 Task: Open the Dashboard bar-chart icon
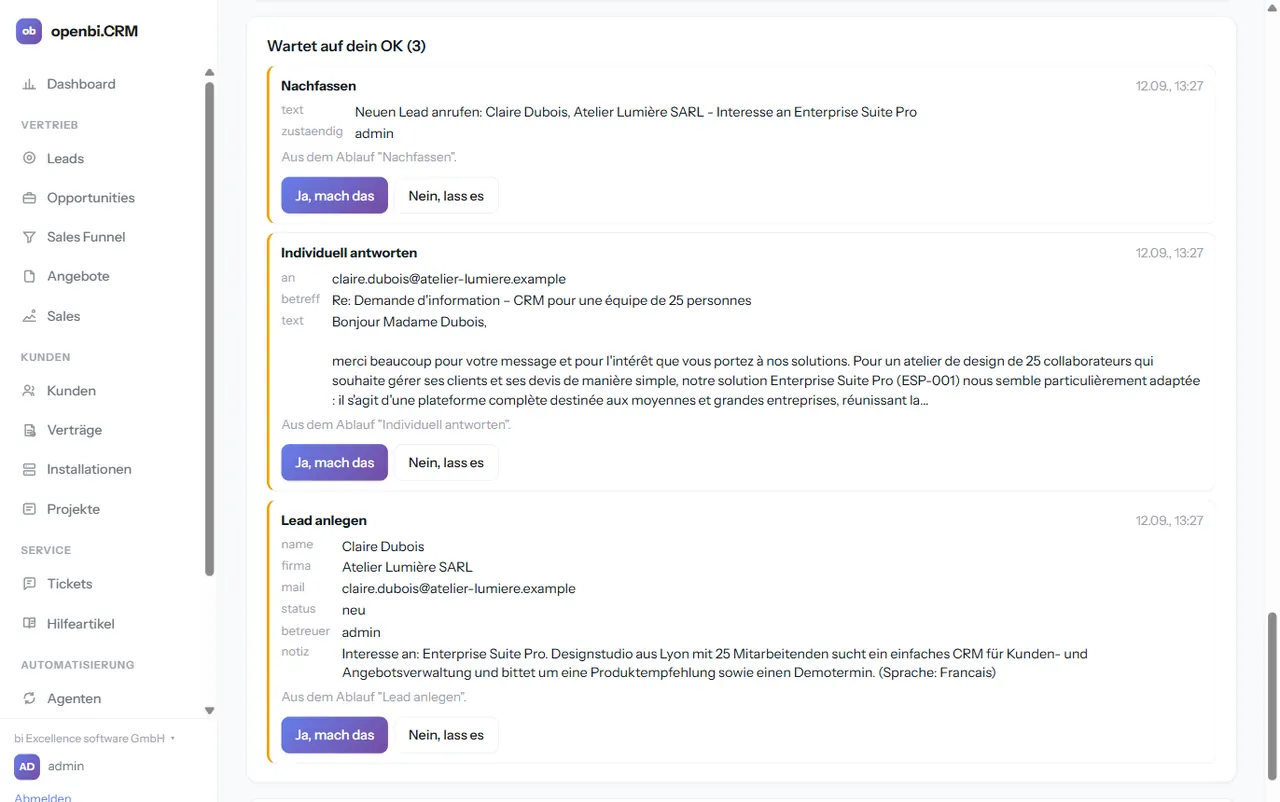[29, 84]
